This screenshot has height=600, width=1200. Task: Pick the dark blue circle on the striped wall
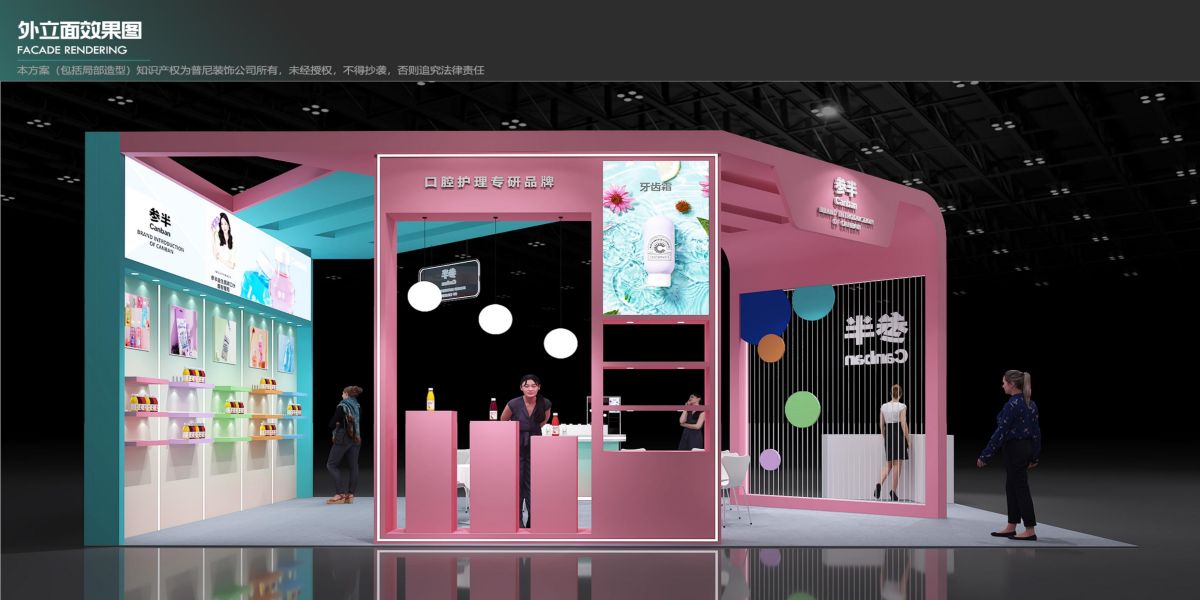click(x=765, y=312)
